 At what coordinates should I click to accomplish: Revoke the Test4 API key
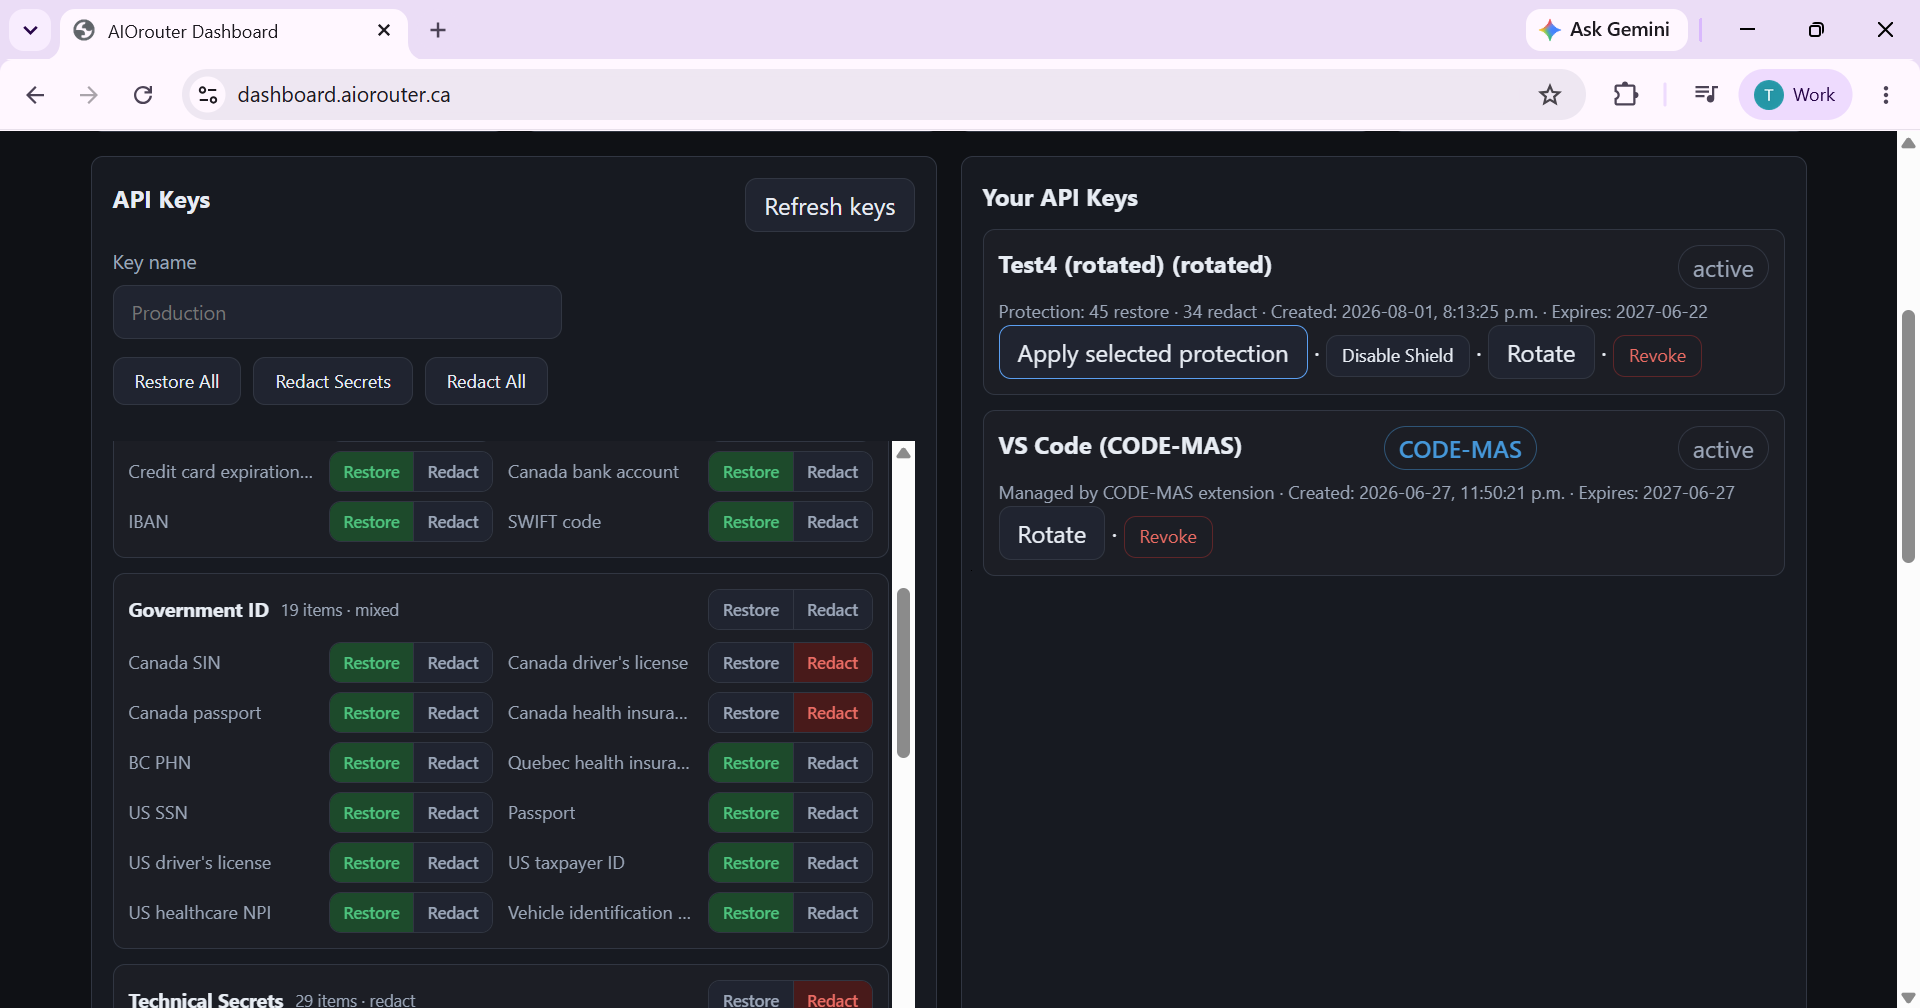pos(1657,356)
